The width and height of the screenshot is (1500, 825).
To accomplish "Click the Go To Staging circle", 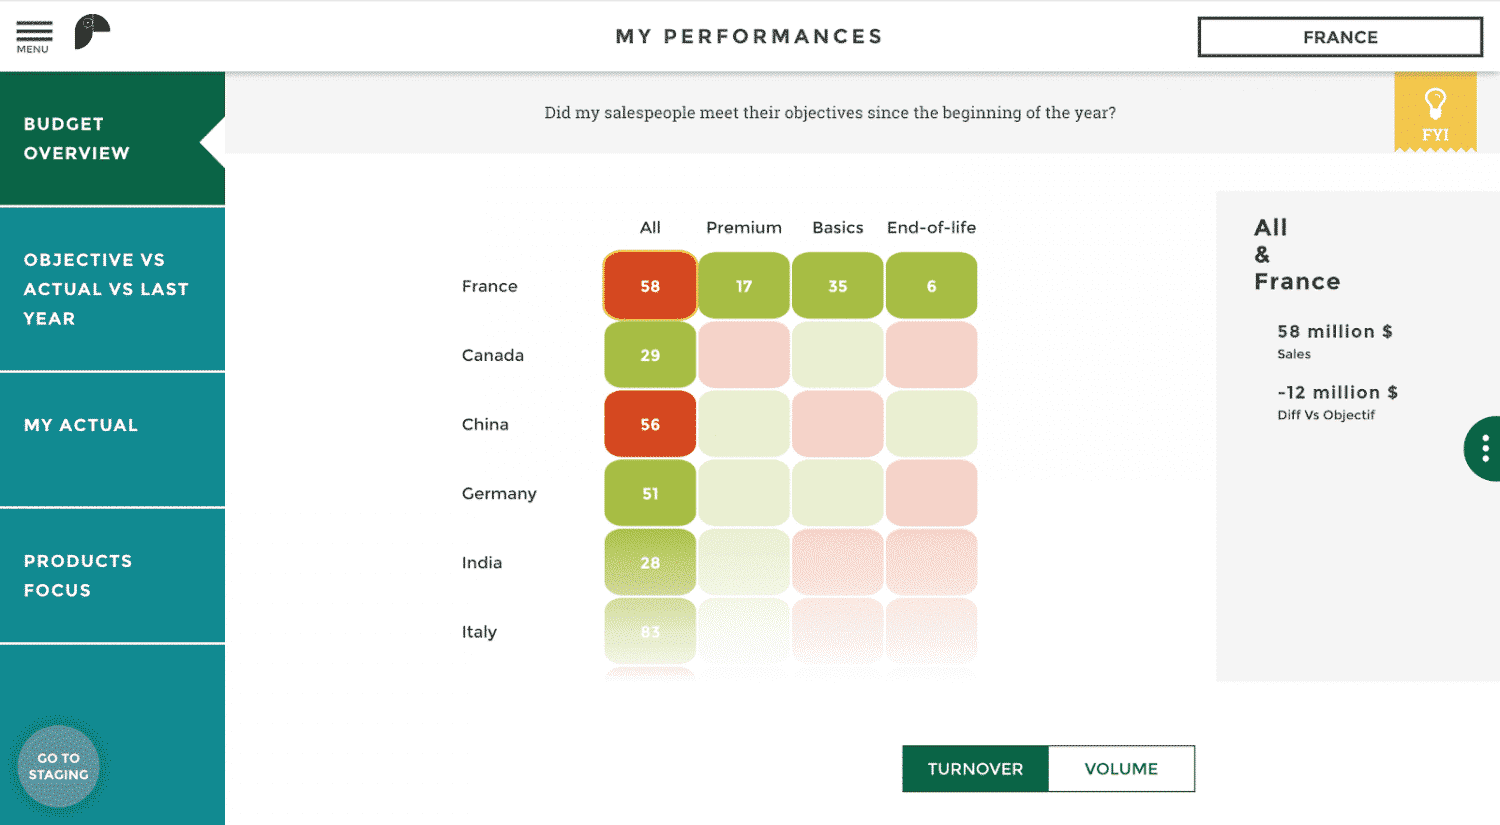I will click(58, 766).
